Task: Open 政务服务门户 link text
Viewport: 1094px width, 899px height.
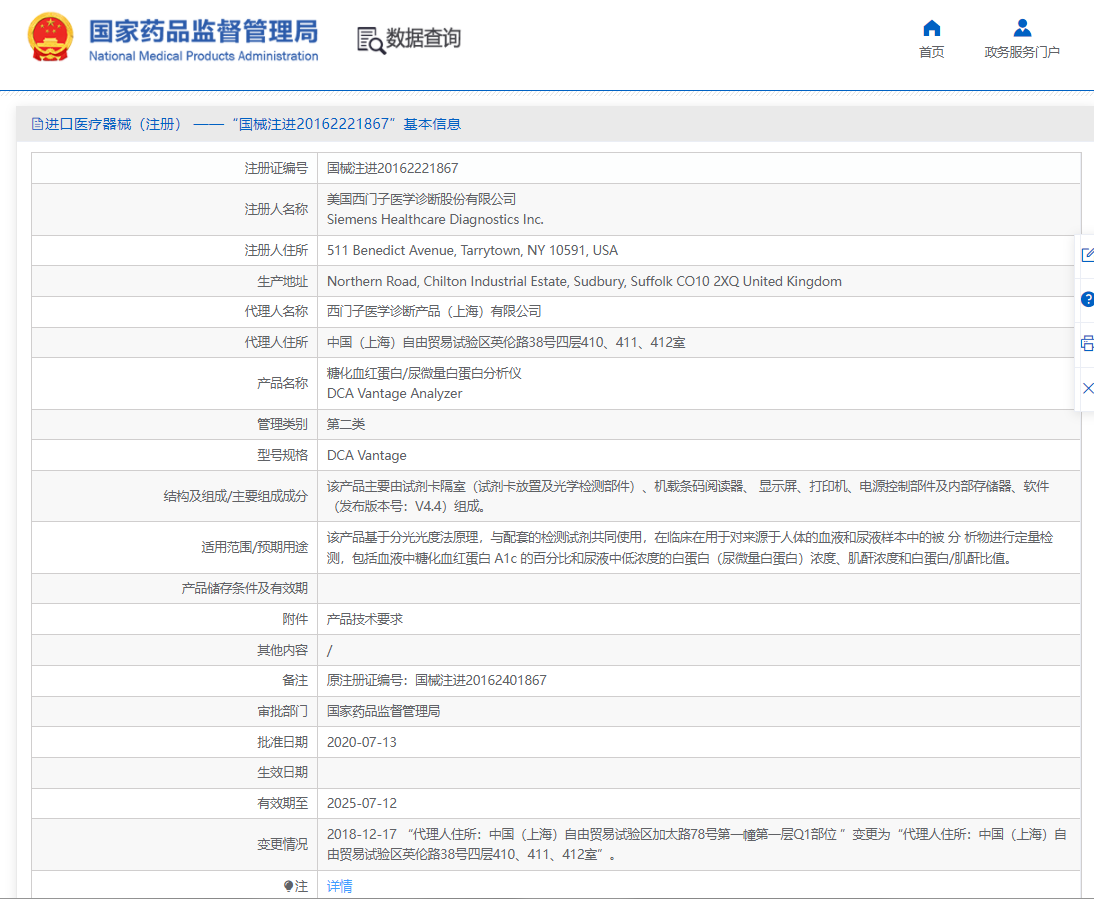Action: click(1022, 52)
